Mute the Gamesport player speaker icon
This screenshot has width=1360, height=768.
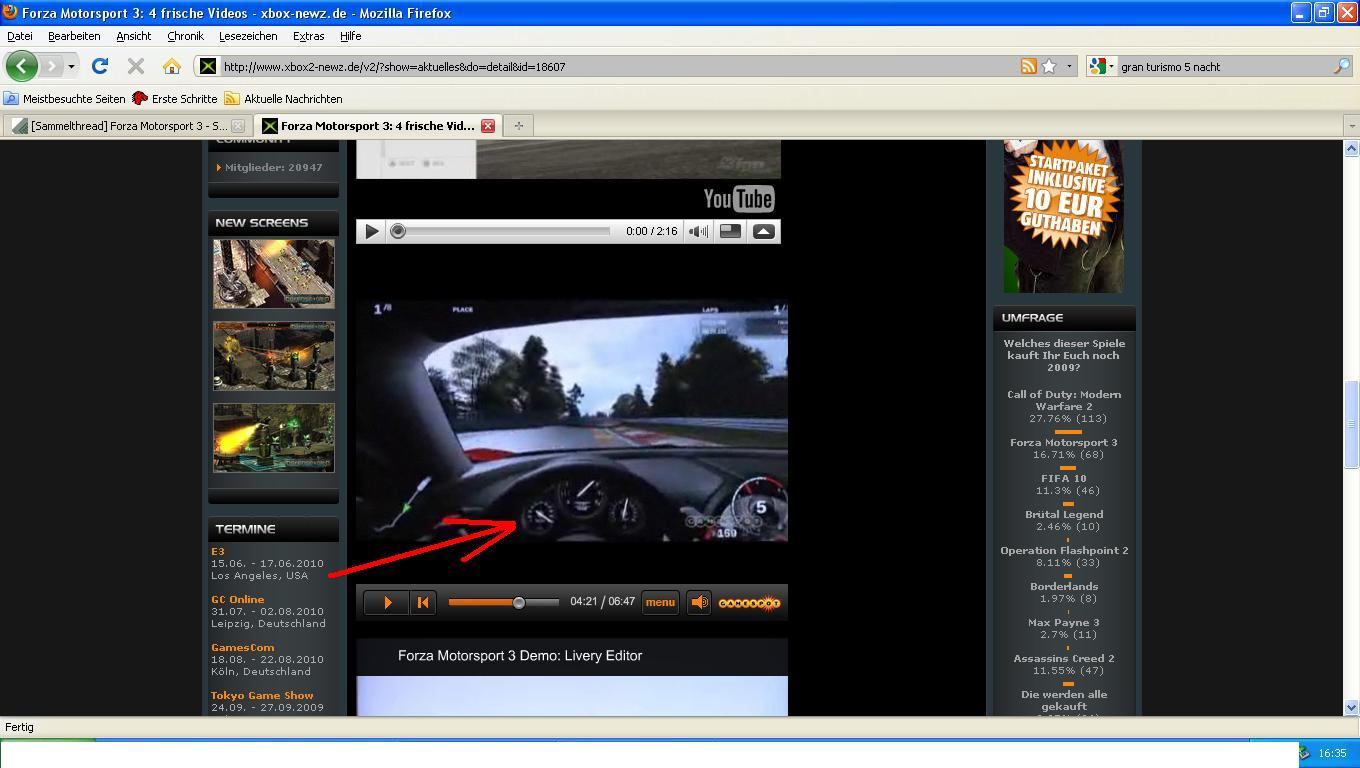click(x=699, y=602)
